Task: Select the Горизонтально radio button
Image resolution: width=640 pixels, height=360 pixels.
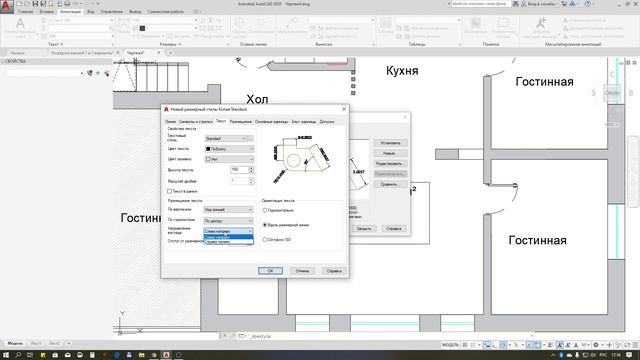Action: point(264,210)
